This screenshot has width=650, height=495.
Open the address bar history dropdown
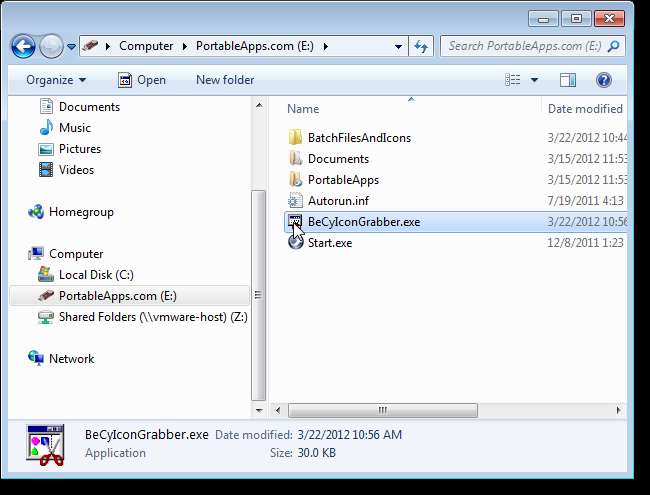[x=398, y=46]
